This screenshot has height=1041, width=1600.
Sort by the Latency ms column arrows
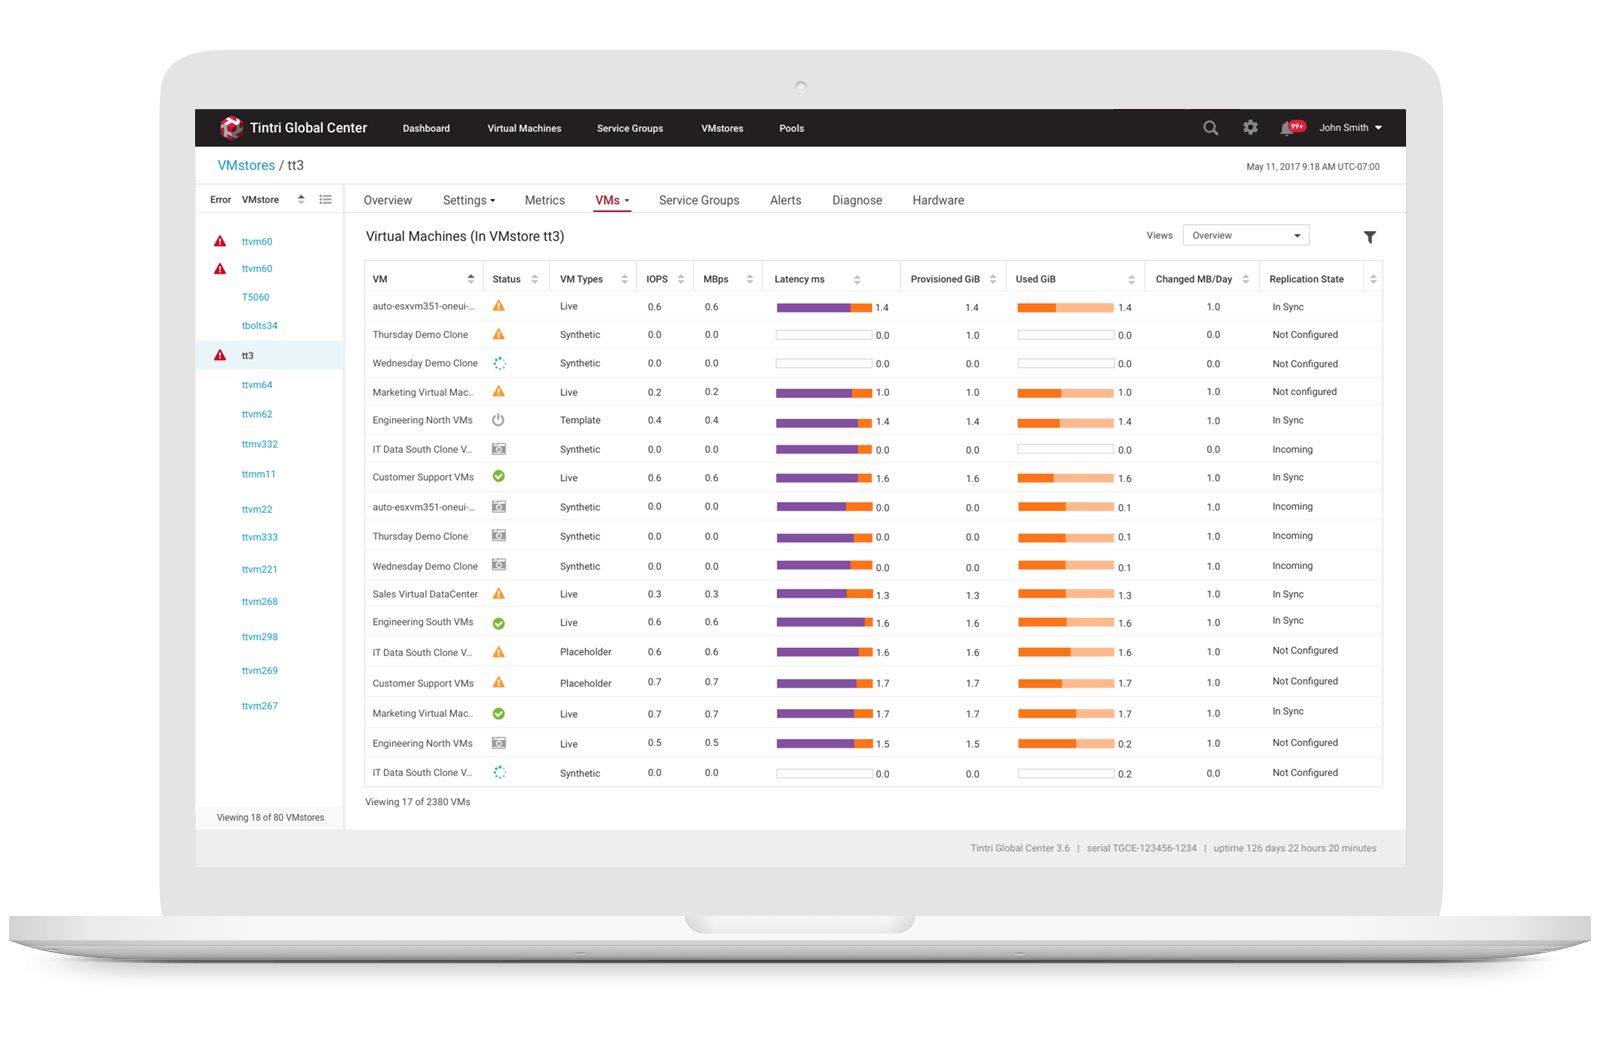pos(857,279)
